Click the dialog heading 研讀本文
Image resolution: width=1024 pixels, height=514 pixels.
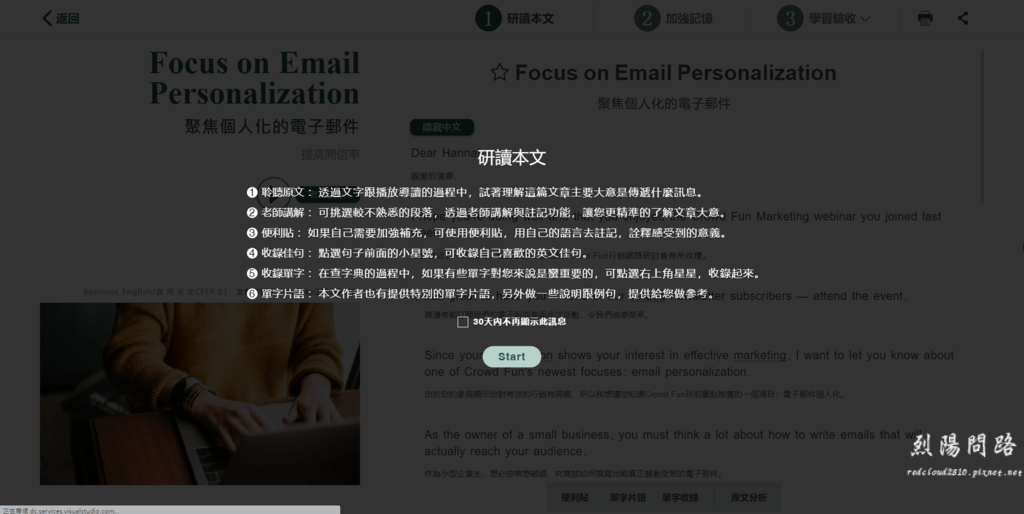click(x=511, y=157)
